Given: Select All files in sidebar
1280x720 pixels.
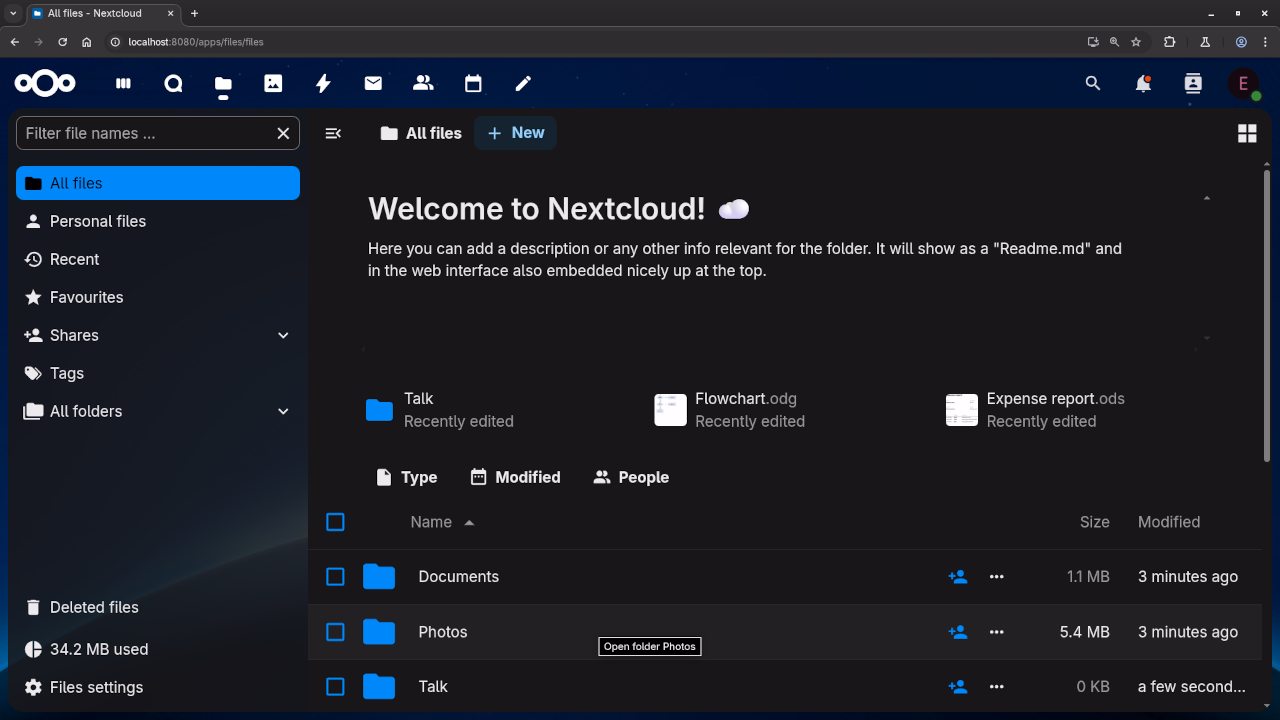Looking at the screenshot, I should [x=158, y=183].
